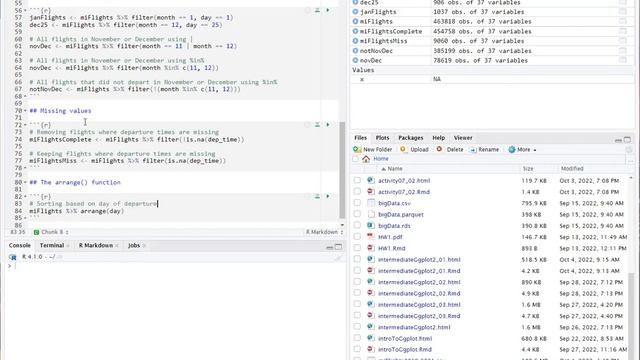
Task: Select the checkbox for activity07_02.Rmd
Action: click(x=357, y=191)
